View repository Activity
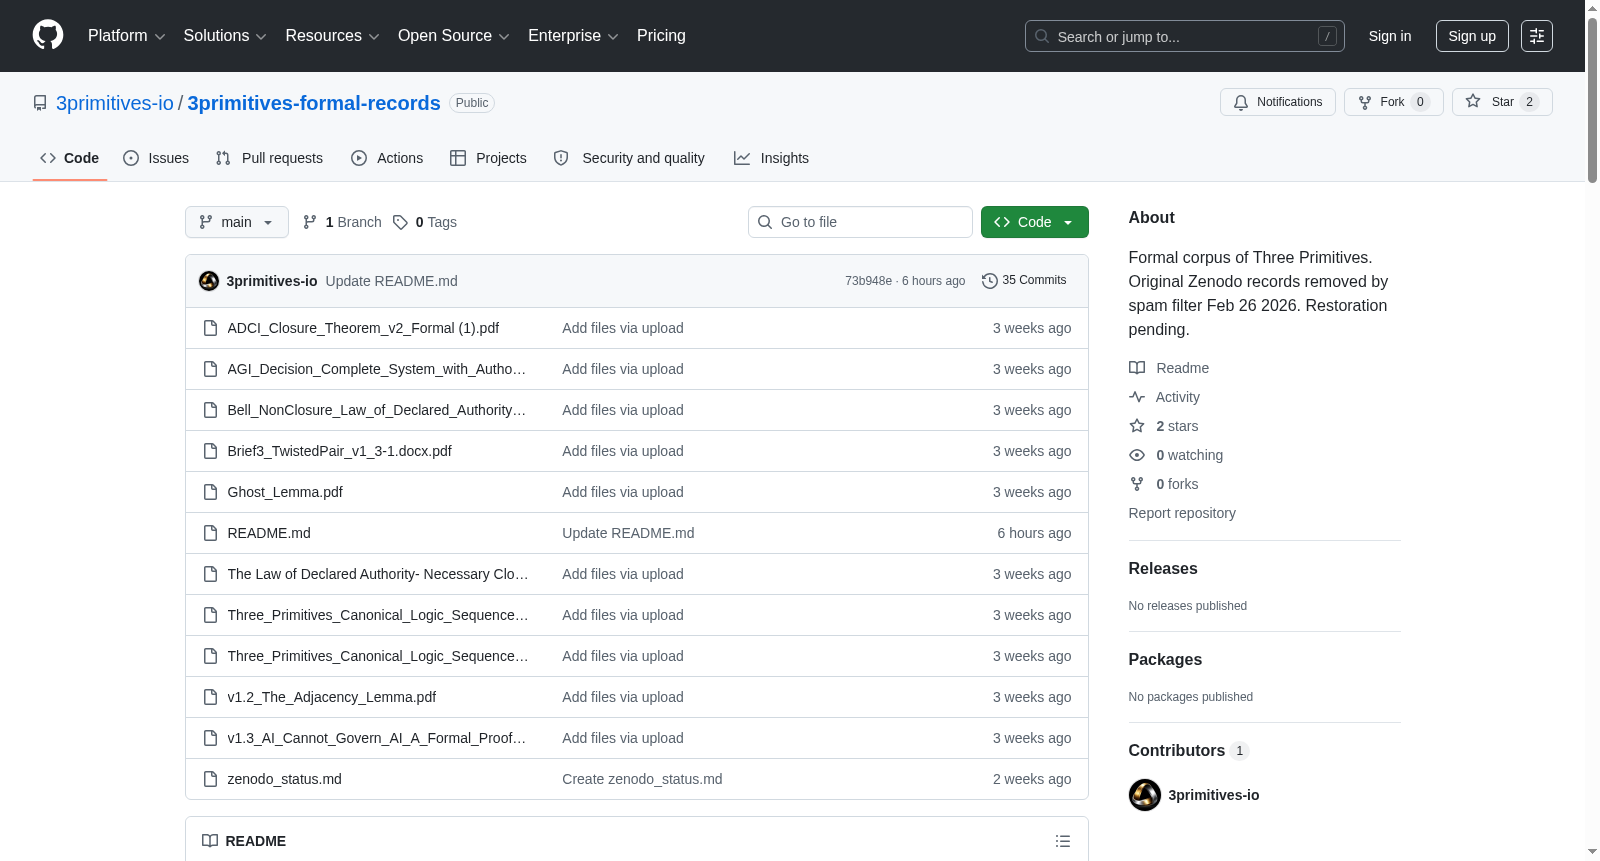Image resolution: width=1600 pixels, height=861 pixels. coord(1164,397)
